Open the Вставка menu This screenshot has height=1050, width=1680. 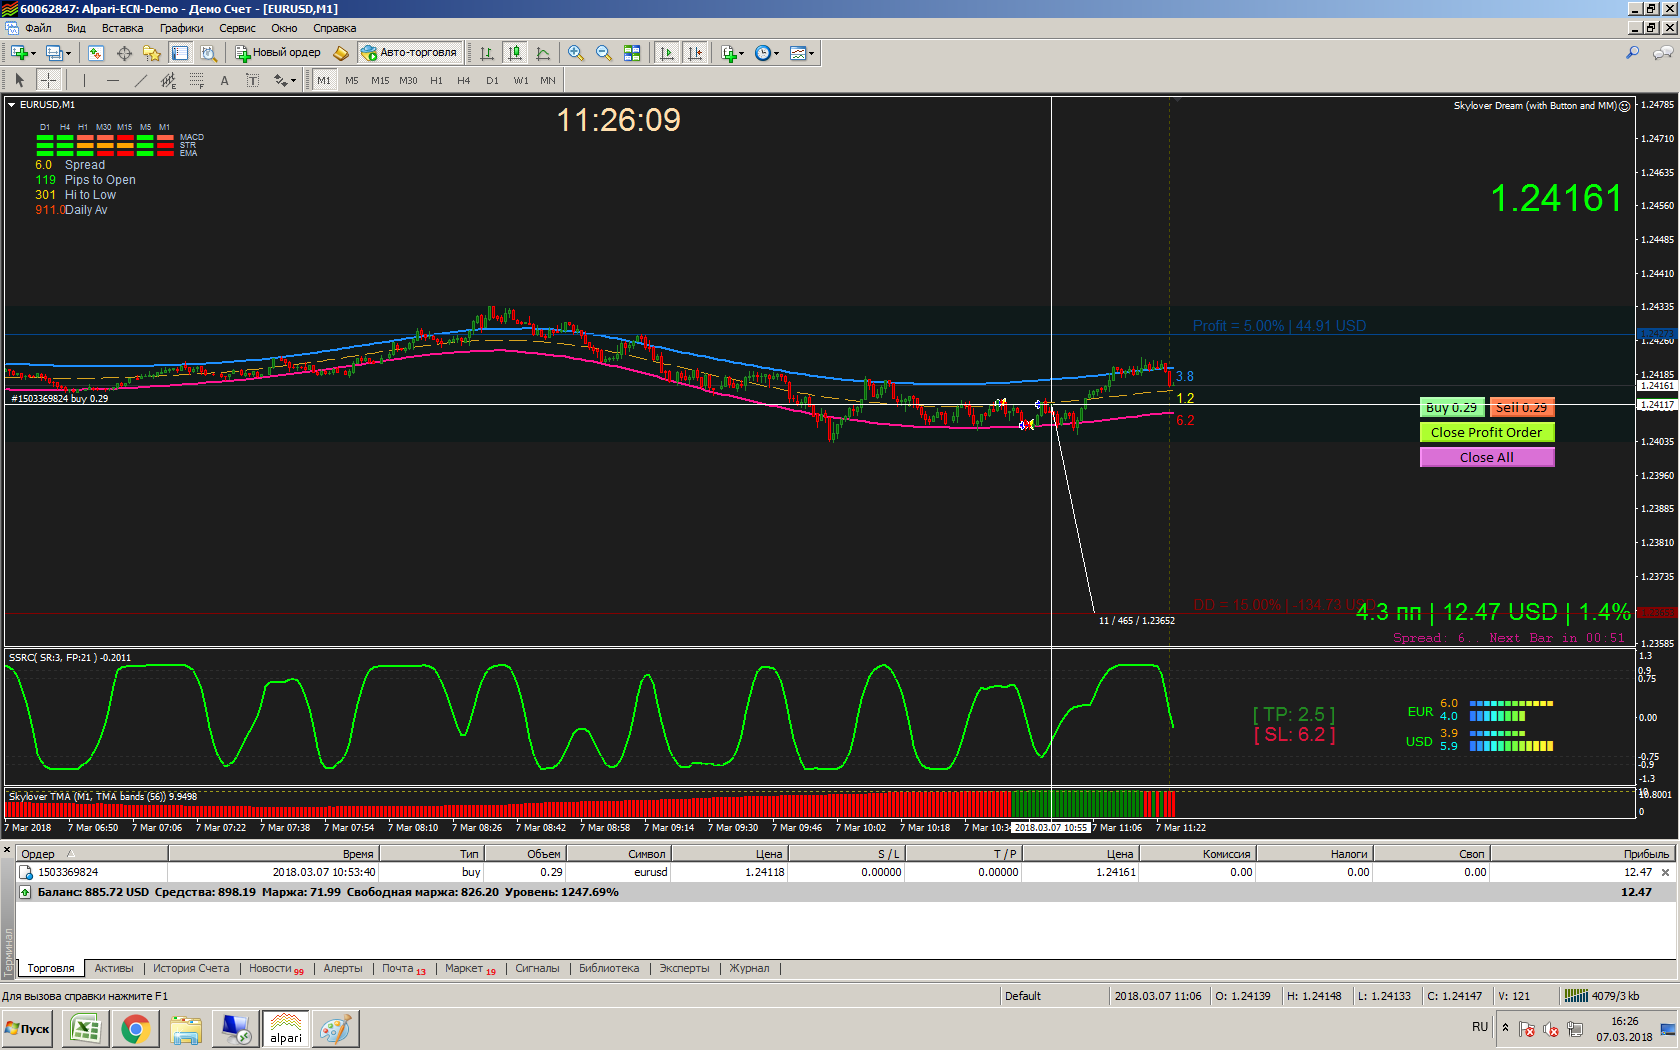tap(122, 28)
